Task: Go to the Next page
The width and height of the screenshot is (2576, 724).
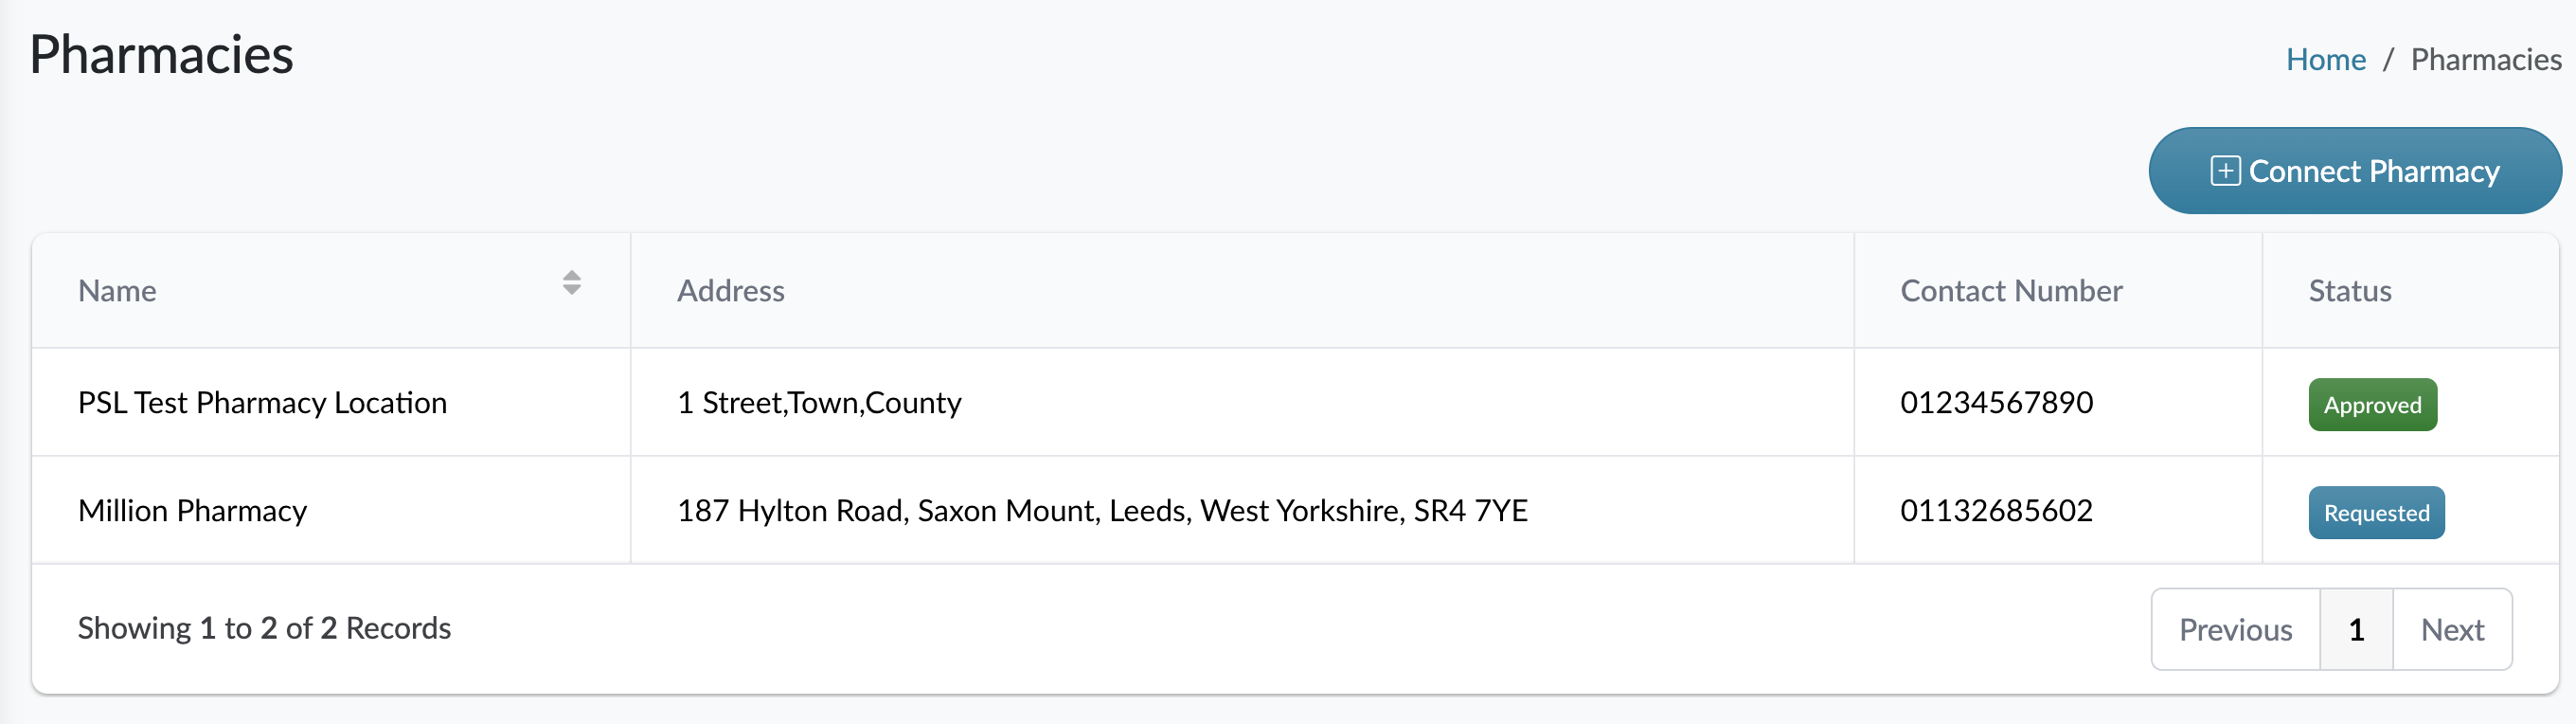Action: pos(2451,629)
